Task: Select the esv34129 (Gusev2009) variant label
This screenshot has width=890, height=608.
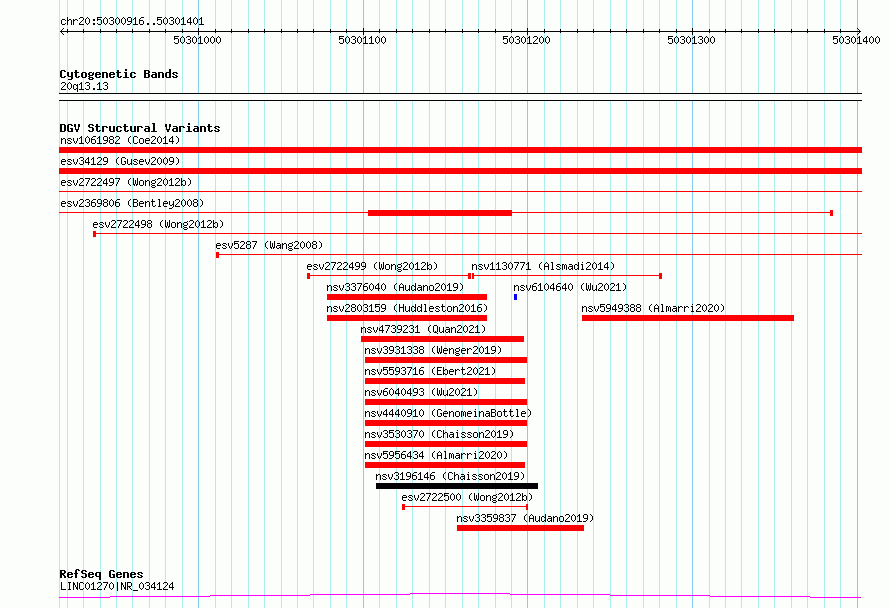Action: 120,161
